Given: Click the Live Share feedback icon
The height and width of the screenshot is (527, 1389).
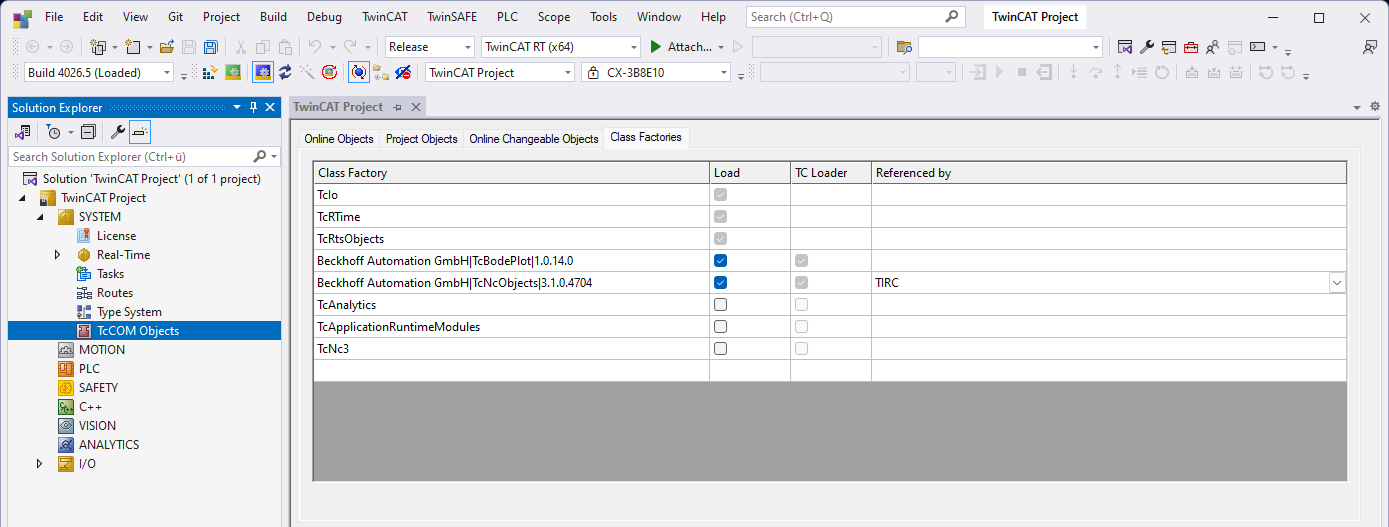Looking at the screenshot, I should coord(1370,47).
